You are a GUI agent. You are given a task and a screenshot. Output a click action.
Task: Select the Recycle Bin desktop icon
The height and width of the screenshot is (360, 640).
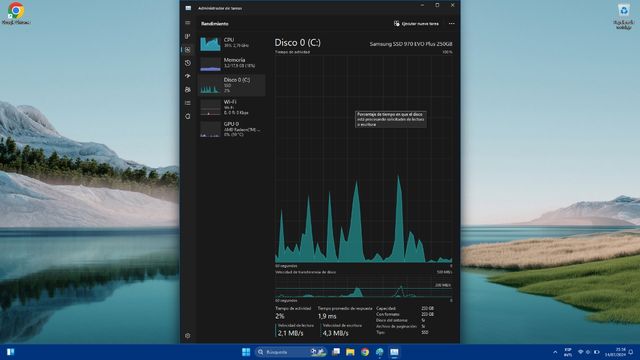click(x=624, y=16)
